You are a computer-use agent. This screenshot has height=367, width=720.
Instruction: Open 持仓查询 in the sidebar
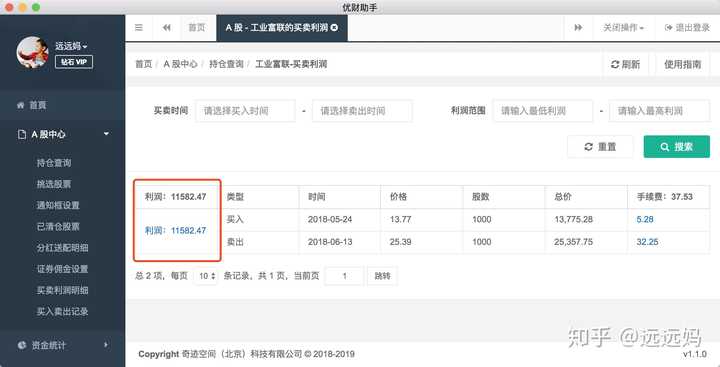(54, 163)
